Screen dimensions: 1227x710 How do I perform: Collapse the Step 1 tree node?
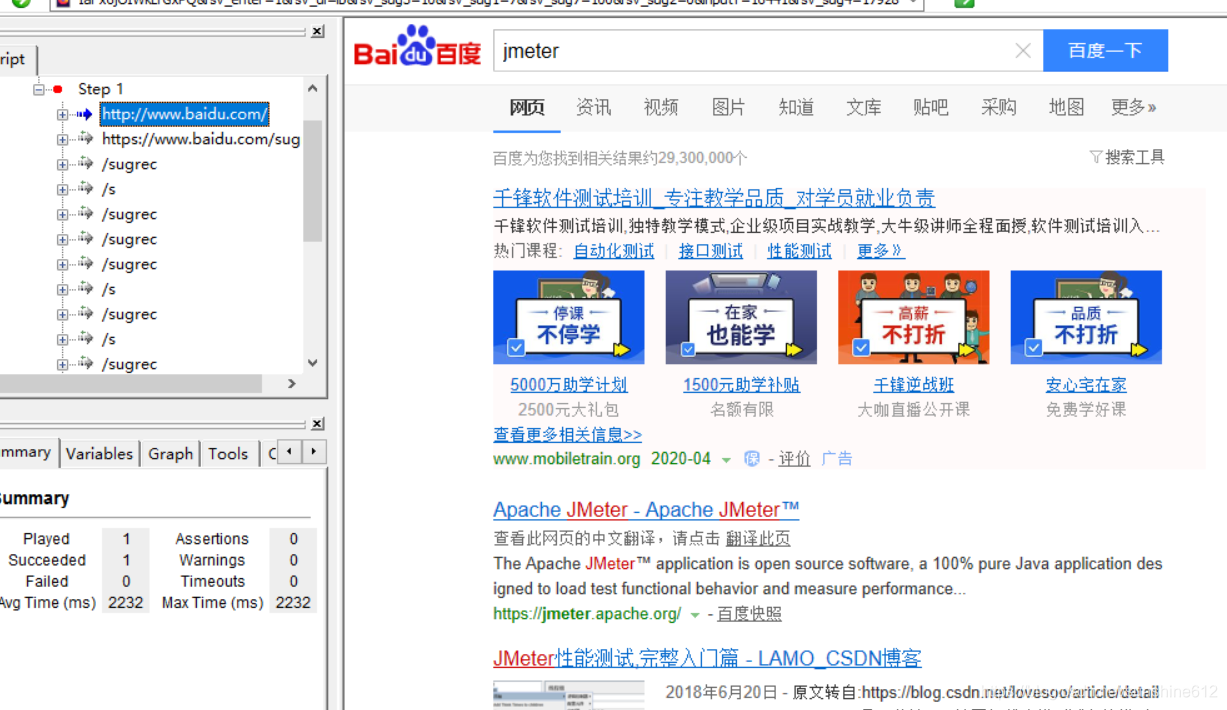pyautogui.click(x=38, y=89)
